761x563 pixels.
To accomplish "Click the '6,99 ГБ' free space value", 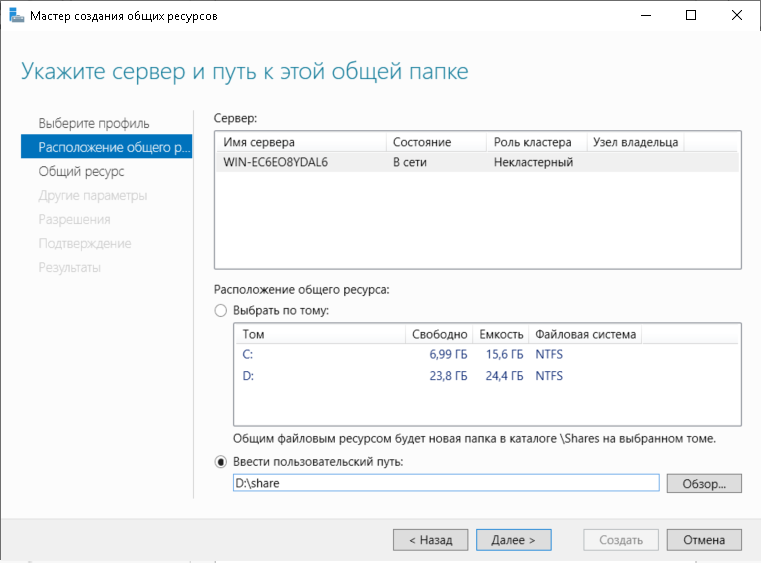I will [x=448, y=354].
